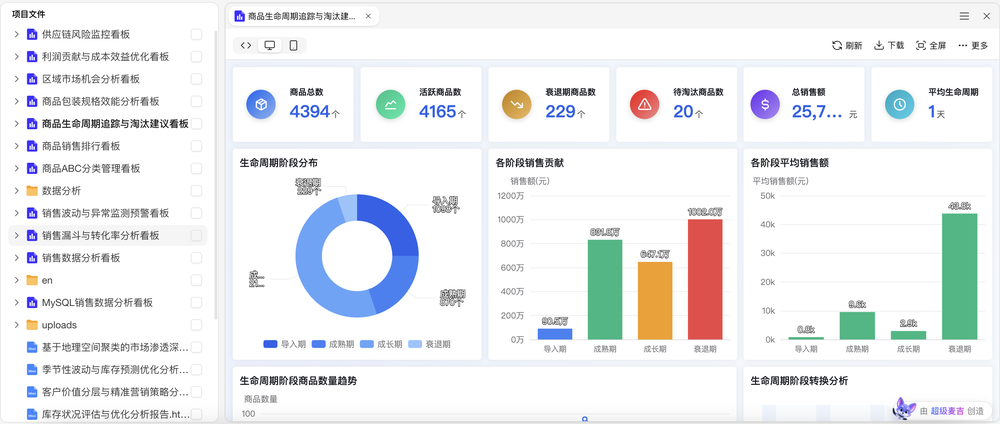Expand the en folder
The height and width of the screenshot is (424, 1000).
point(17,280)
